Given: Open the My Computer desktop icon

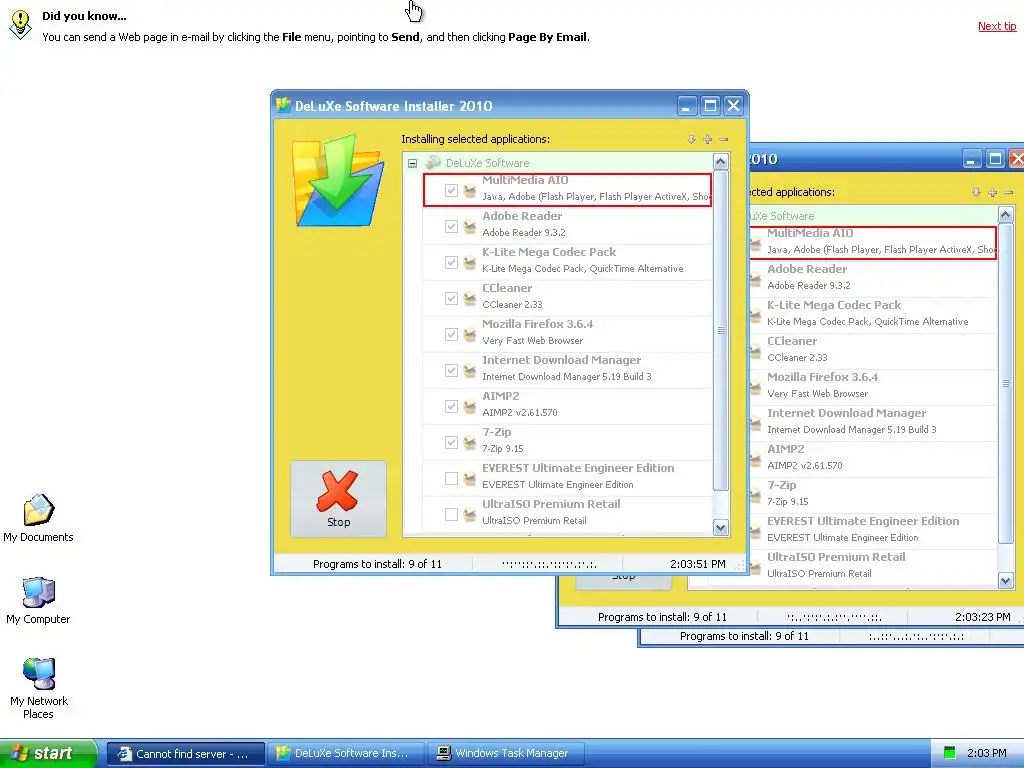Looking at the screenshot, I should [x=39, y=592].
